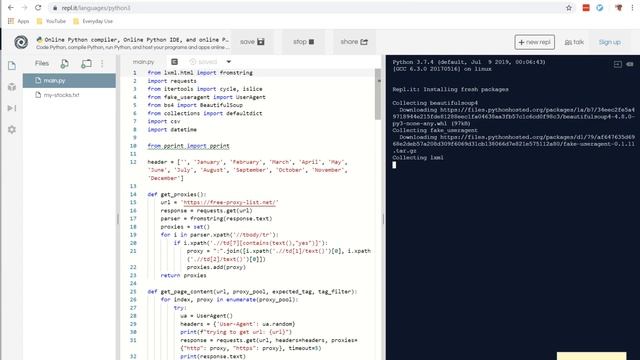Go forward in the browser
The width and height of the screenshot is (640, 360).
24,7
